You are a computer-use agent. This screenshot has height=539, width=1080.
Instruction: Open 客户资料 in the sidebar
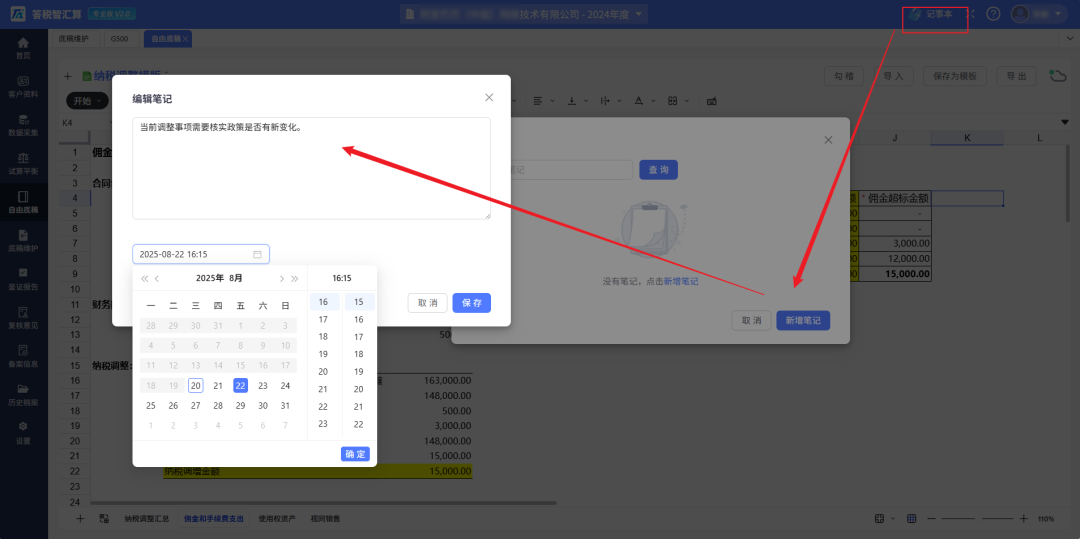[23, 86]
